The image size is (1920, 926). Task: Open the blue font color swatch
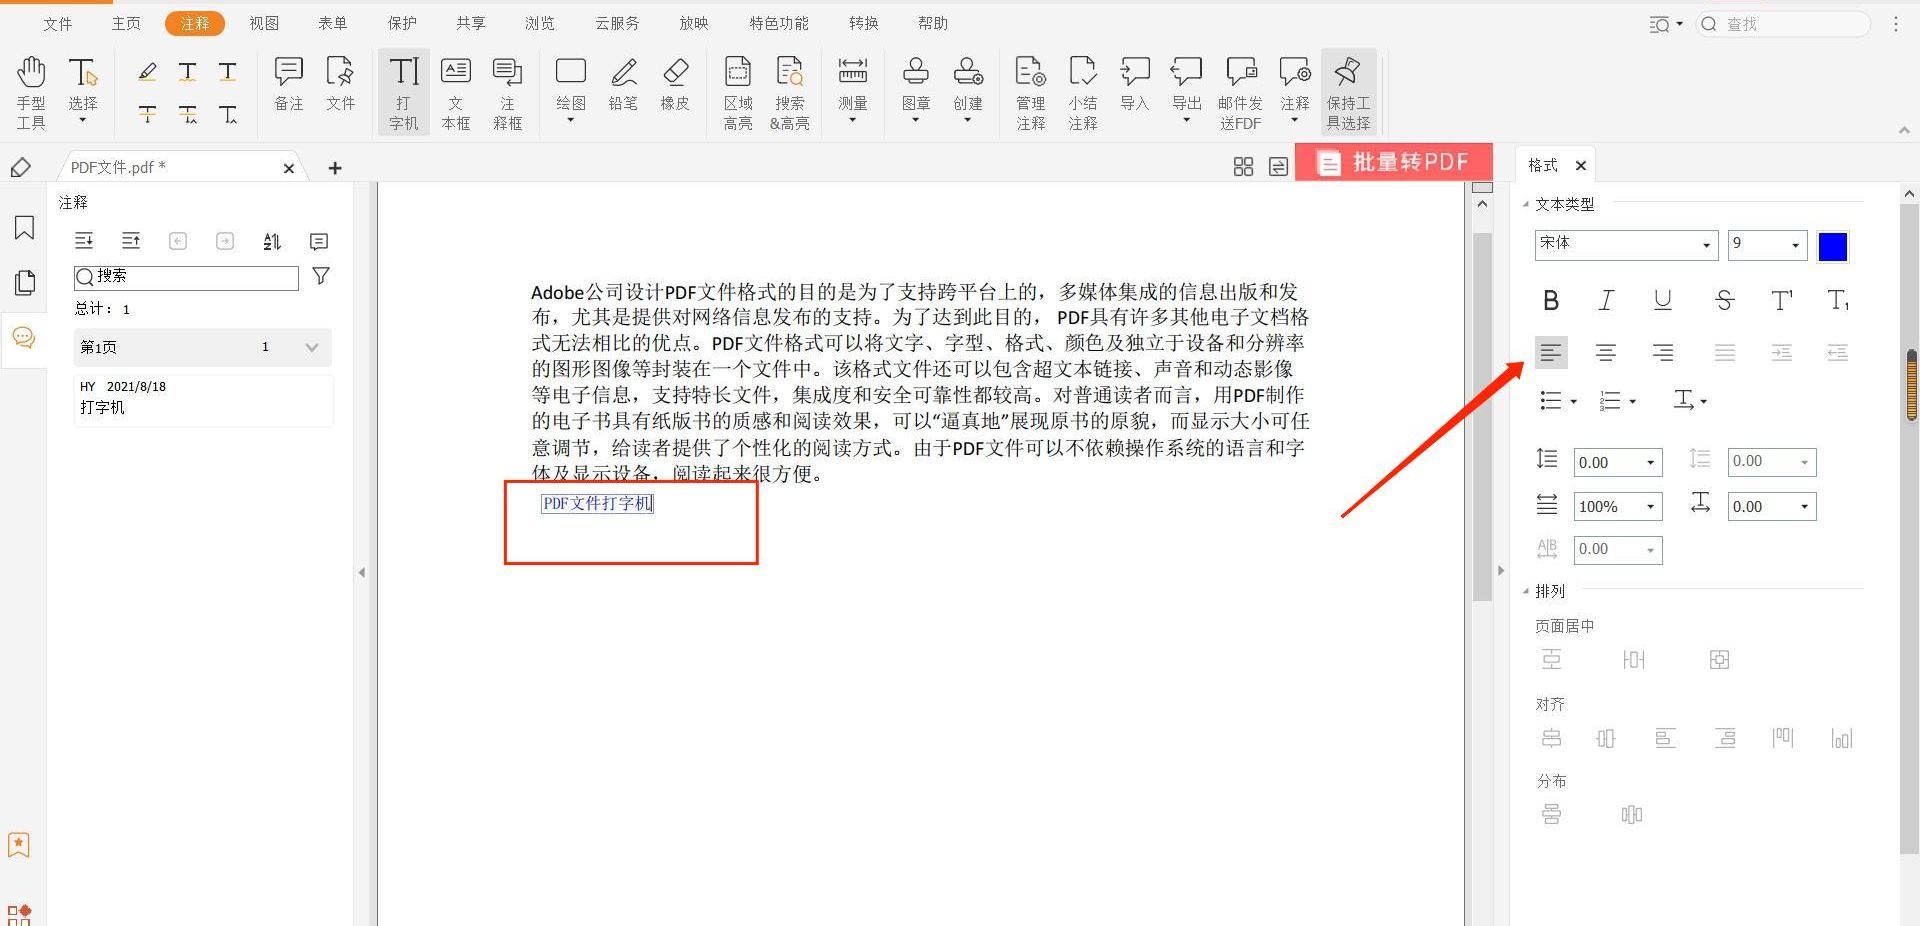(x=1832, y=245)
